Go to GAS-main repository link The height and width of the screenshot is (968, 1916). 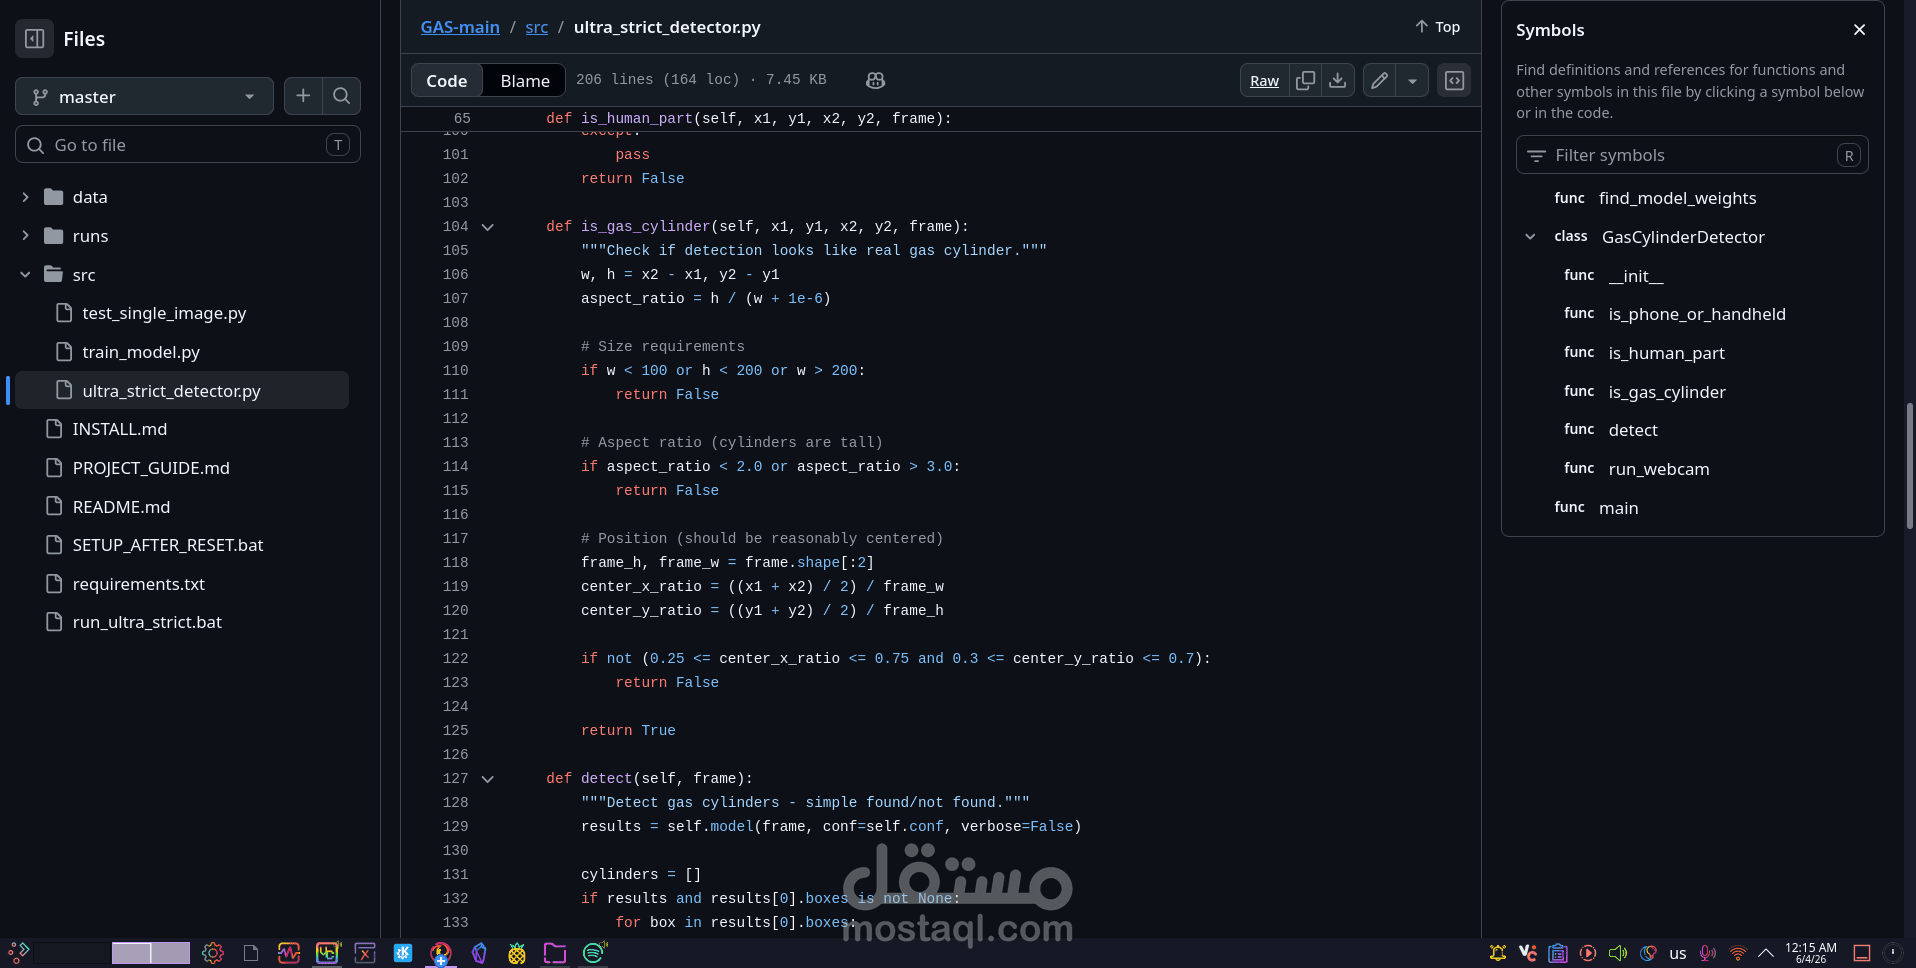click(460, 27)
